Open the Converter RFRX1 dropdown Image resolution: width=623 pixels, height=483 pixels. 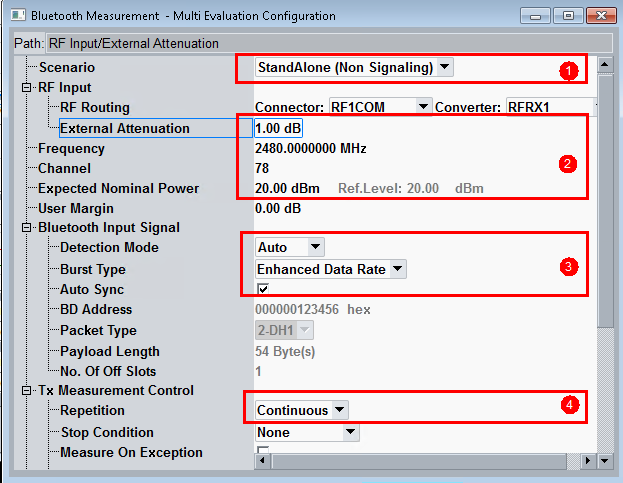pos(551,107)
